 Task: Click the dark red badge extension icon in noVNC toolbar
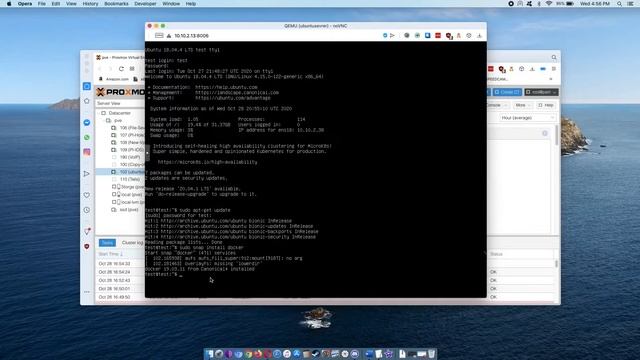point(449,36)
